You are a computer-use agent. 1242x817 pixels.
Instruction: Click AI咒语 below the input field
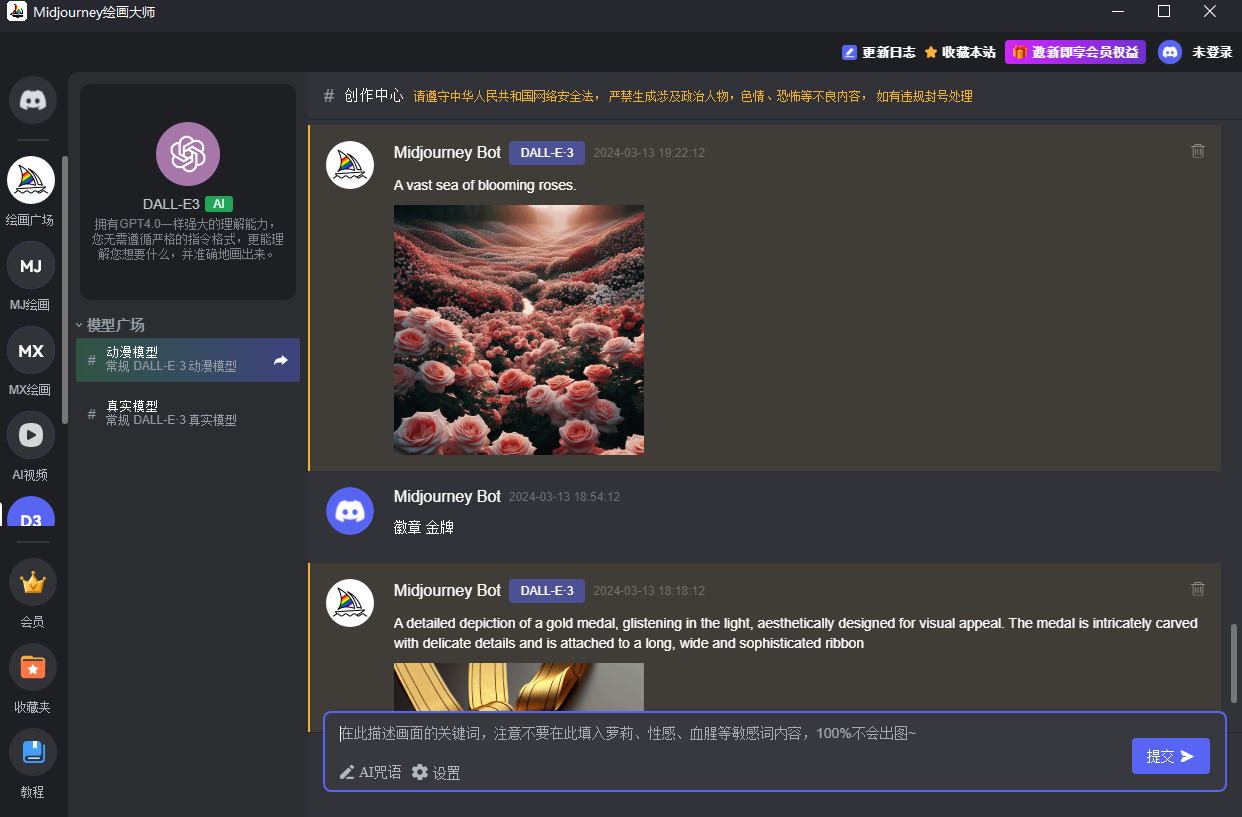tap(371, 772)
